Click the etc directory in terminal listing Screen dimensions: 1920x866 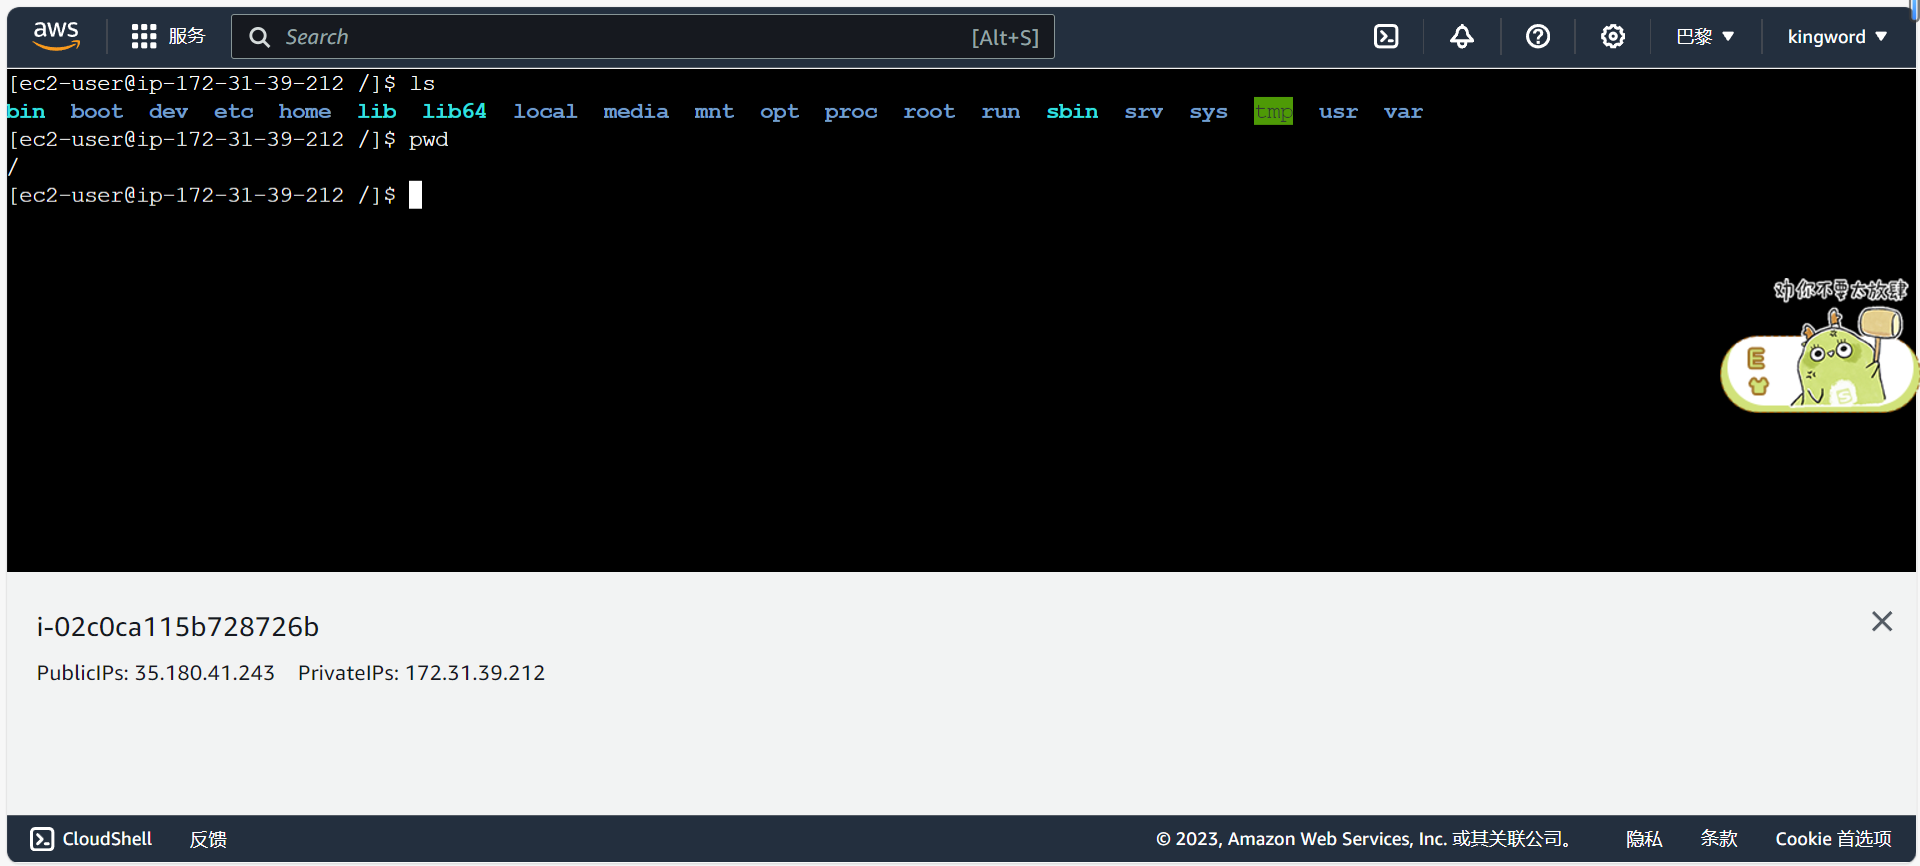click(x=233, y=111)
